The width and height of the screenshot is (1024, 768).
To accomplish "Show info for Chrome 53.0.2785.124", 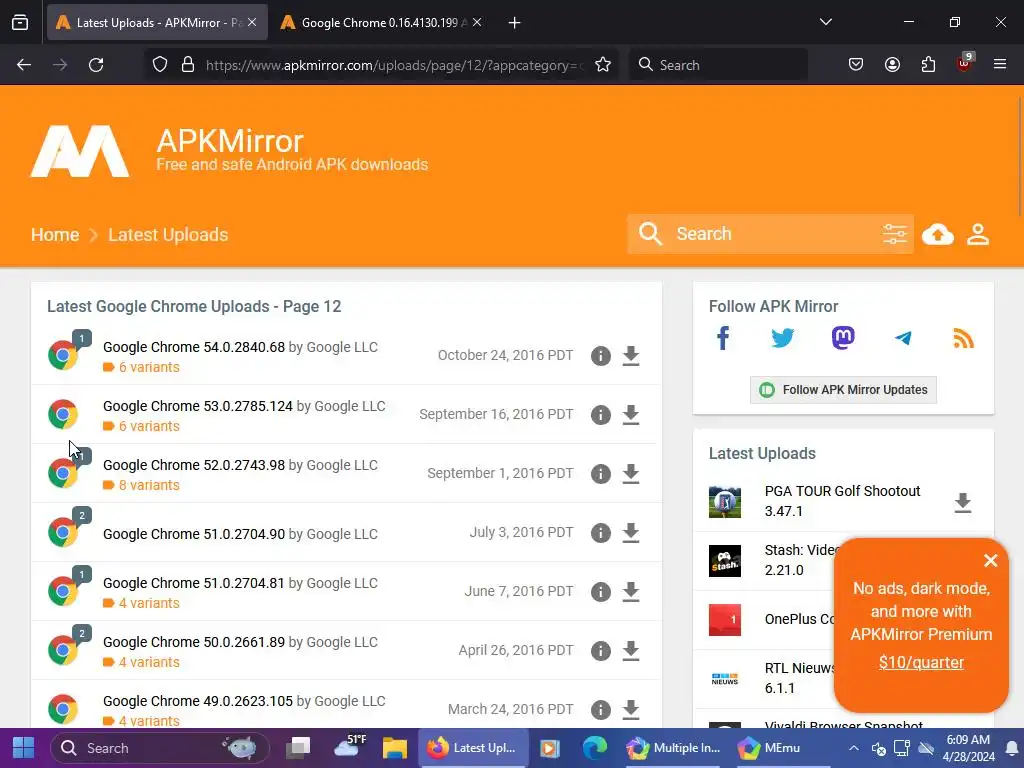I will coord(601,415).
